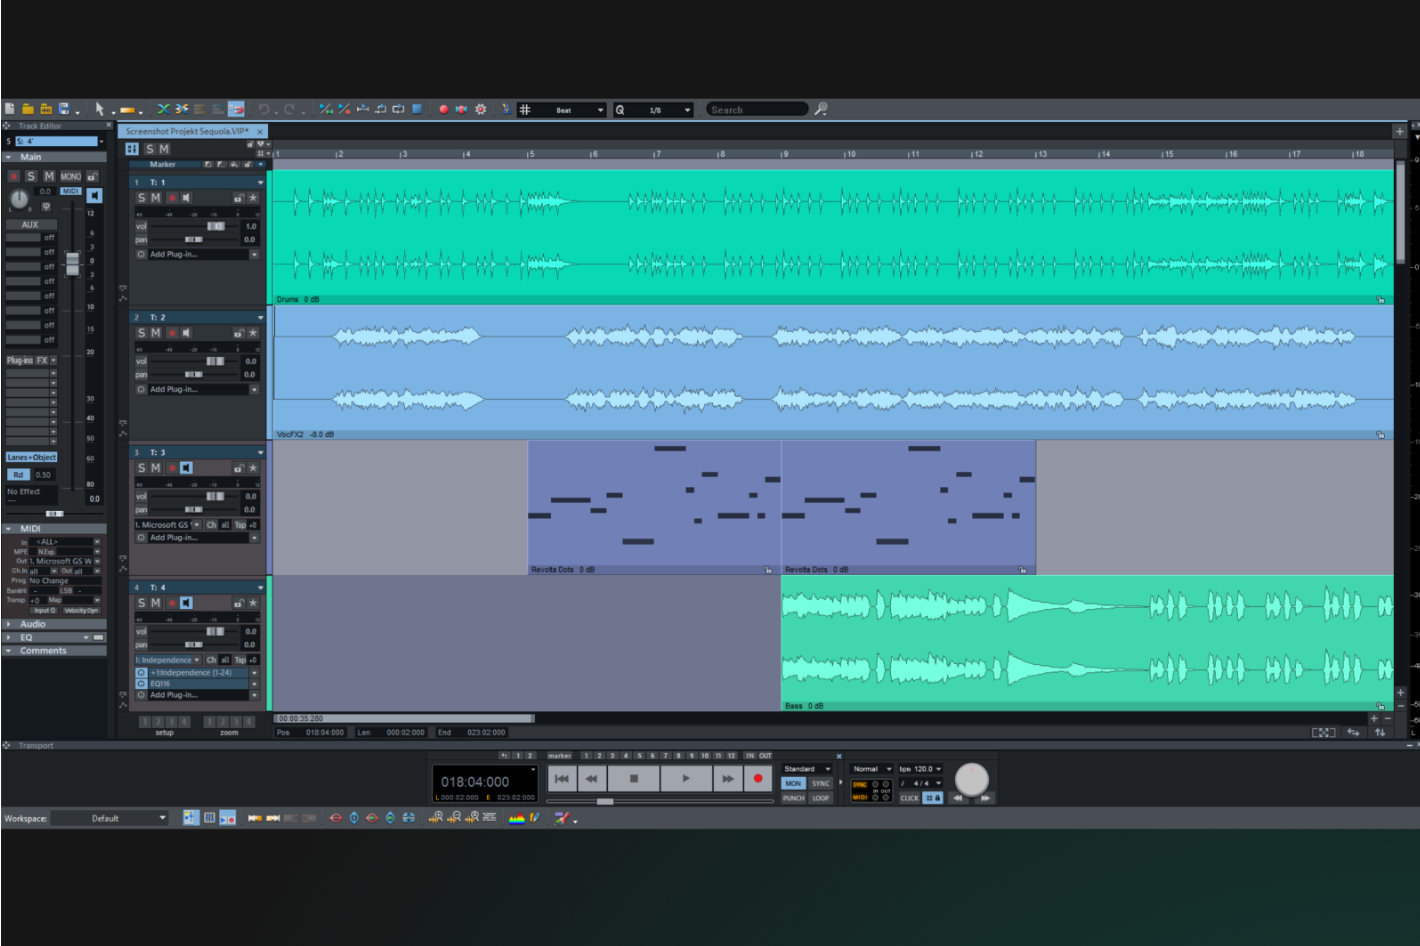
Task: Enable LOOP mode in transport
Action: (821, 798)
